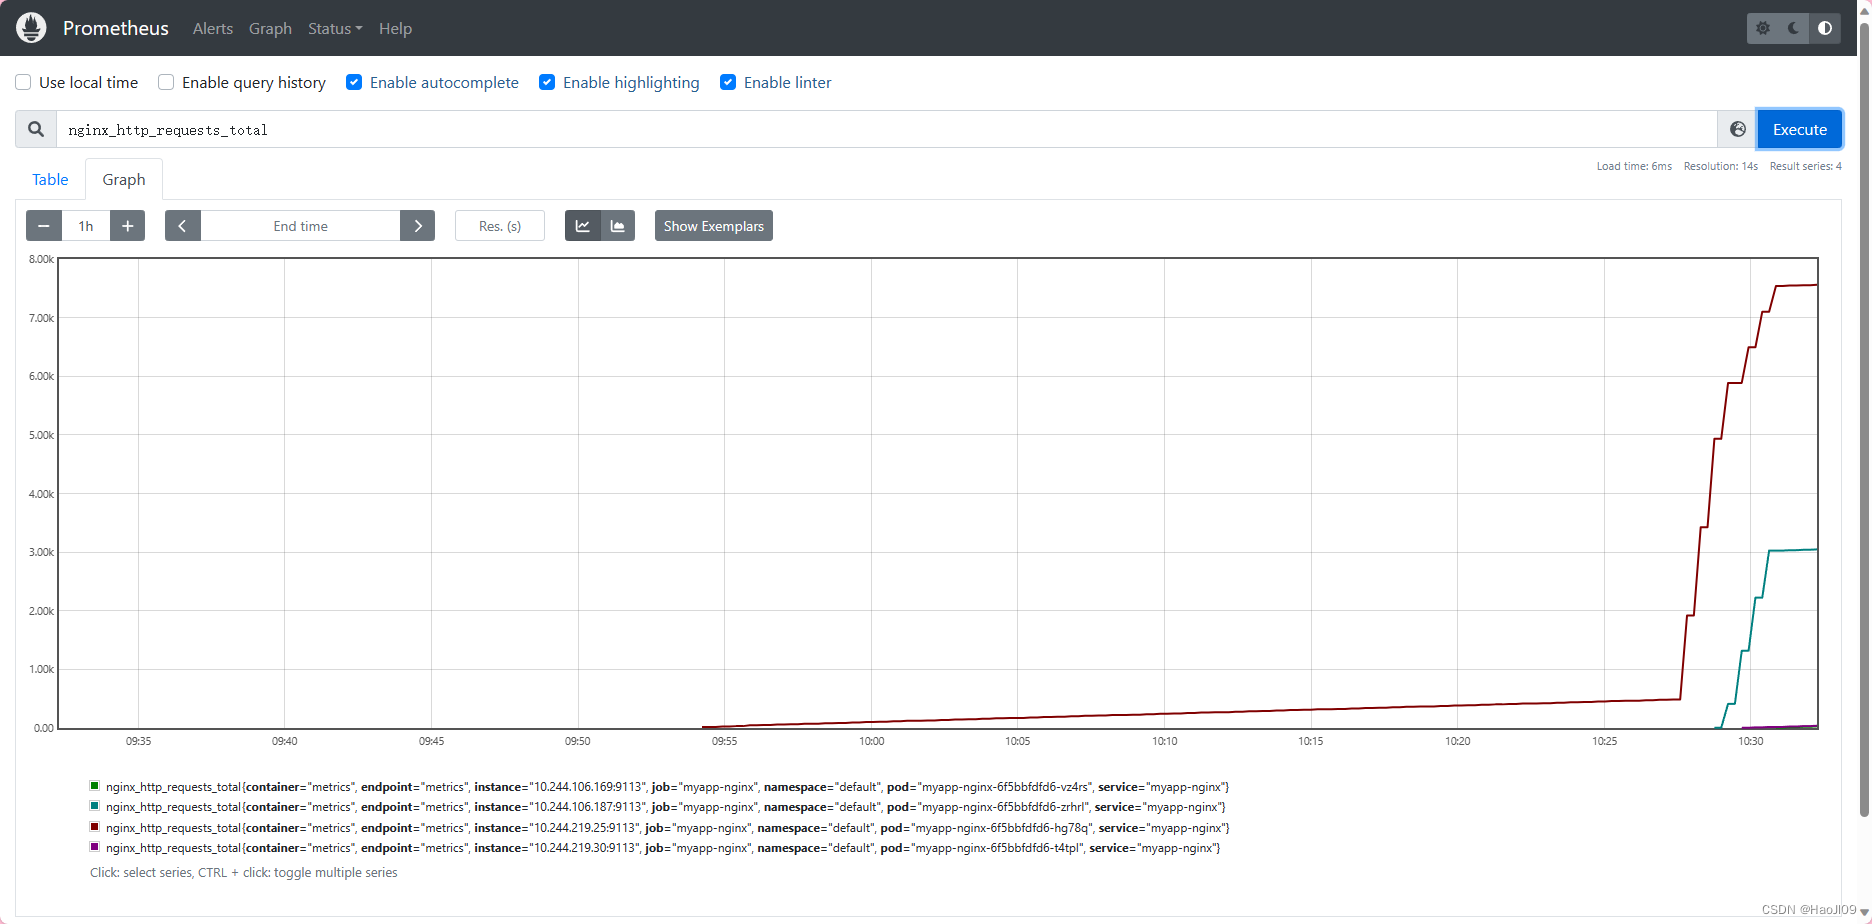Select series with instance 10.244.106.187:9113

(x=666, y=807)
